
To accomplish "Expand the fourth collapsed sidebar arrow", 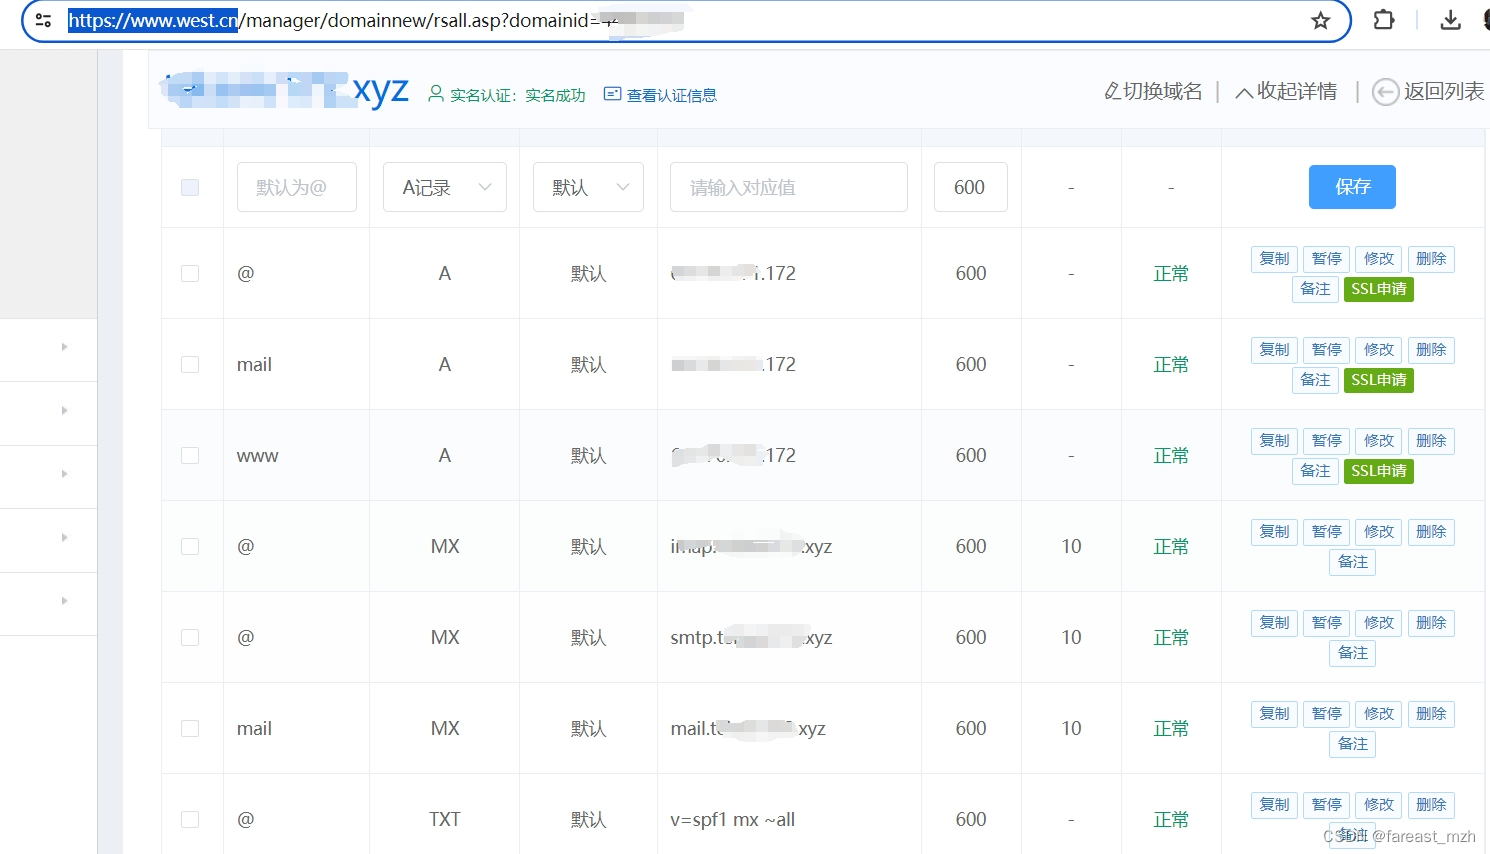I will tap(64, 538).
